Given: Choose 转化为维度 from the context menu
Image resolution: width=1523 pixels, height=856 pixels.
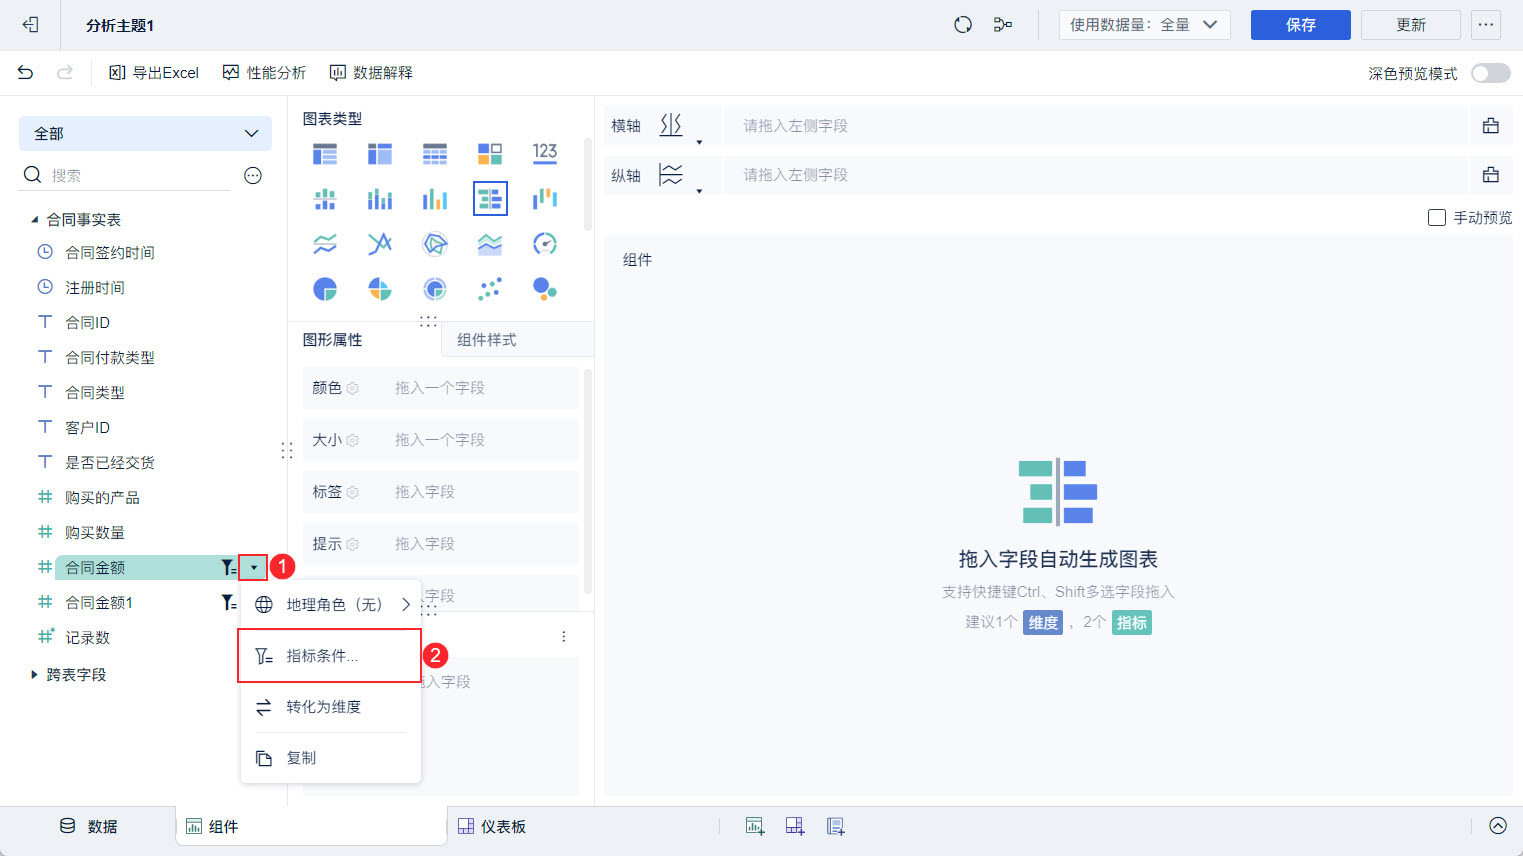Looking at the screenshot, I should 331,707.
